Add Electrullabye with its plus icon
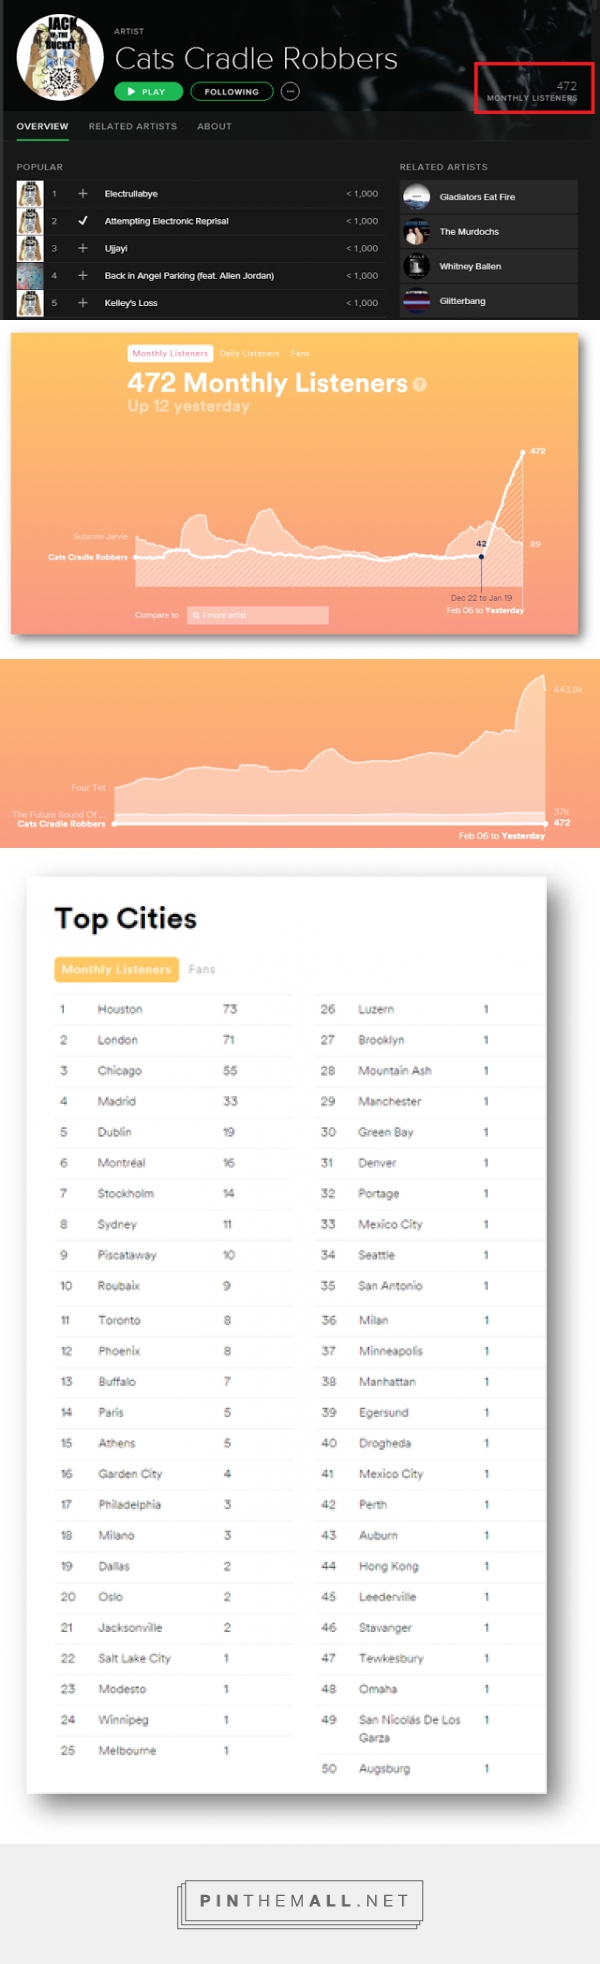The height and width of the screenshot is (1964, 600). [x=83, y=194]
